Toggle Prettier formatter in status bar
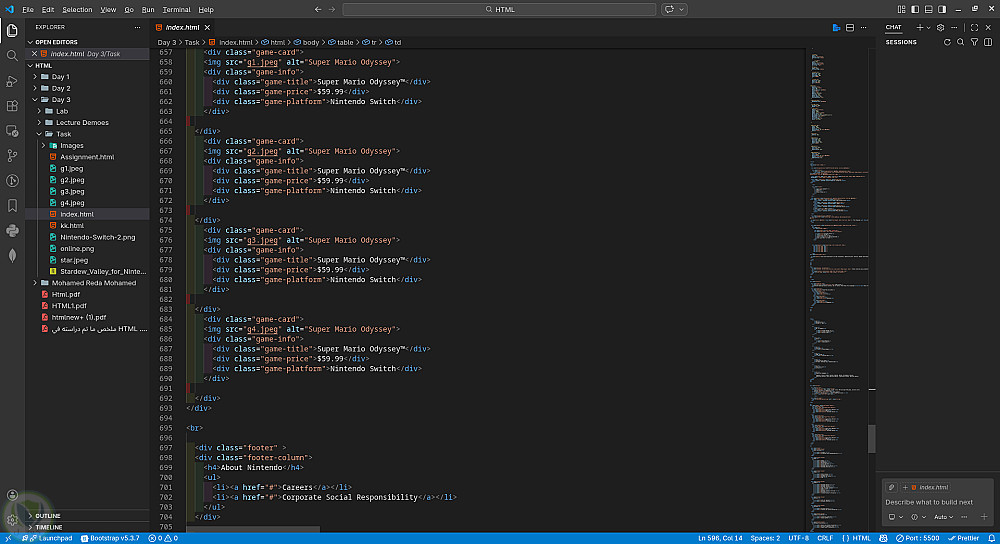This screenshot has width=1000, height=544. tap(963, 538)
